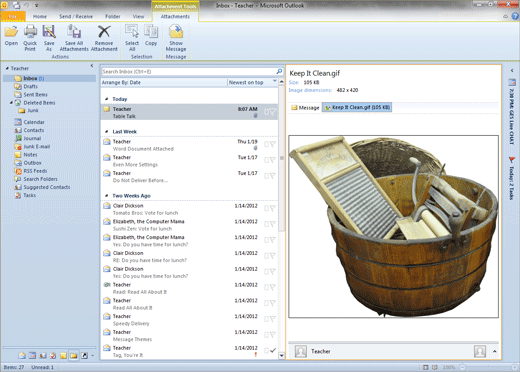Flag the Sushi Zen message

point(272,224)
